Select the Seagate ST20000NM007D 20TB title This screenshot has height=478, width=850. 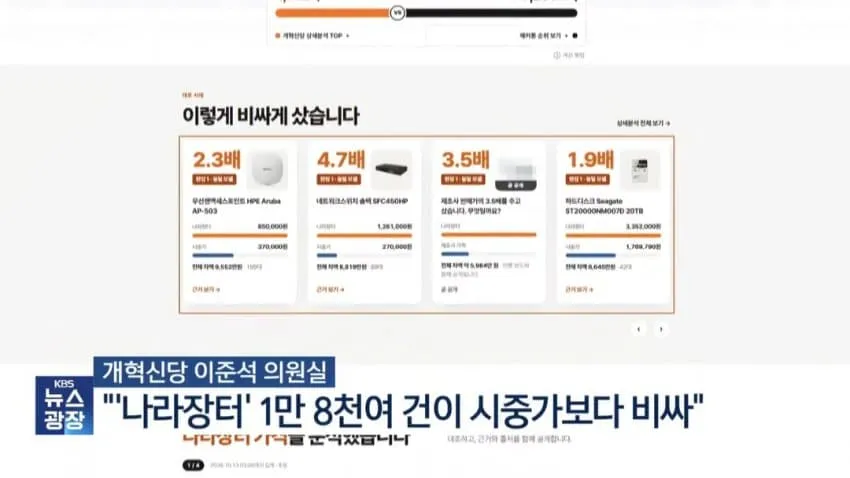click(x=604, y=206)
